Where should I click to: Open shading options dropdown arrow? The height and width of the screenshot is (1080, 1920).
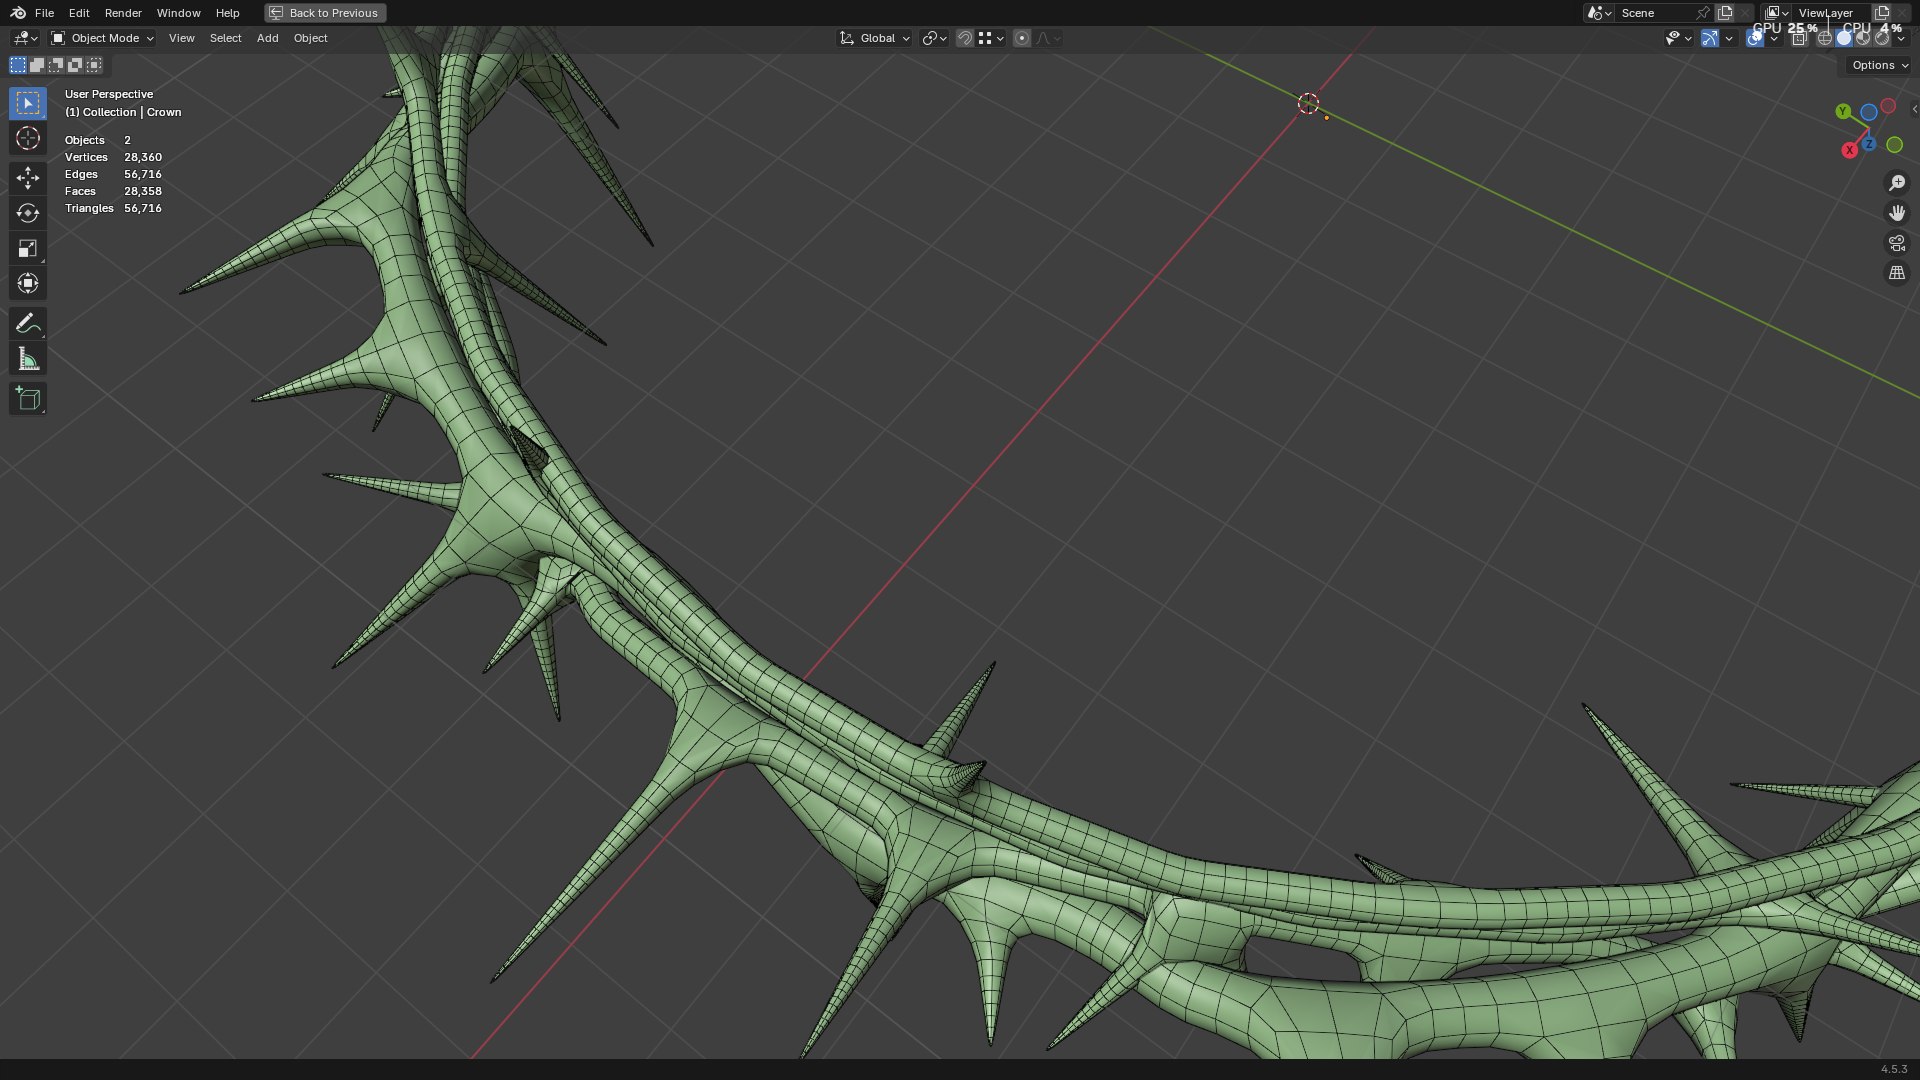click(1901, 38)
